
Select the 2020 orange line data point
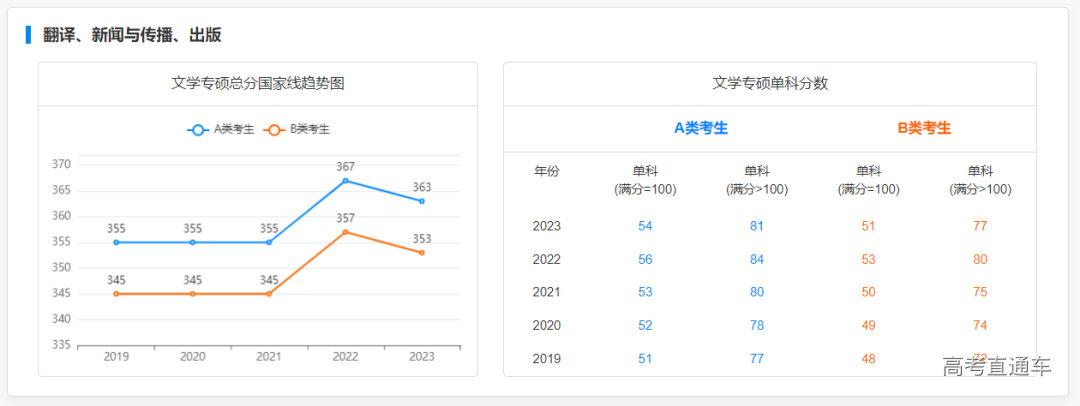[193, 294]
